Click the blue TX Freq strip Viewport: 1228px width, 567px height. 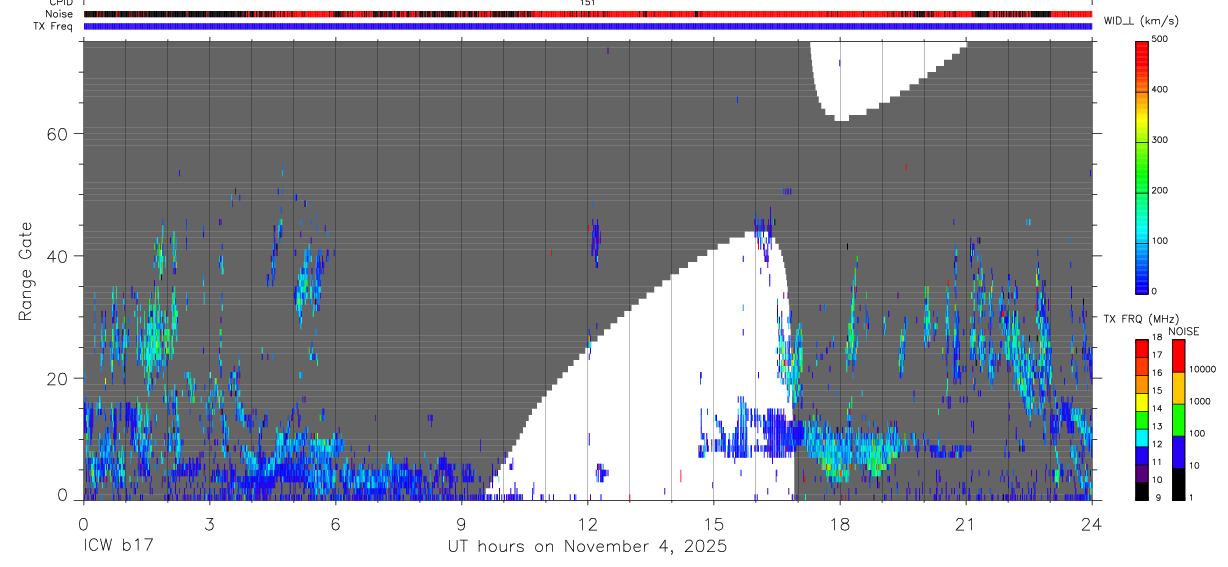pyautogui.click(x=588, y=26)
